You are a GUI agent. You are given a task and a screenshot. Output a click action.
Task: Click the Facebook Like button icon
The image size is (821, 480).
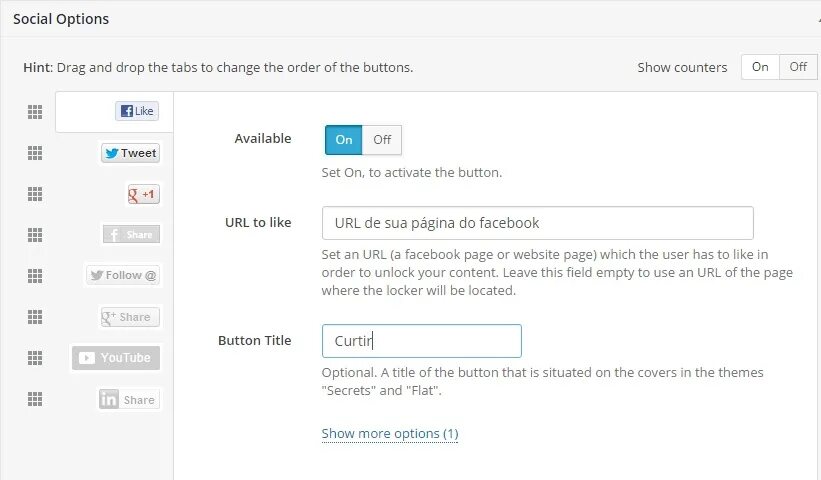tap(137, 111)
